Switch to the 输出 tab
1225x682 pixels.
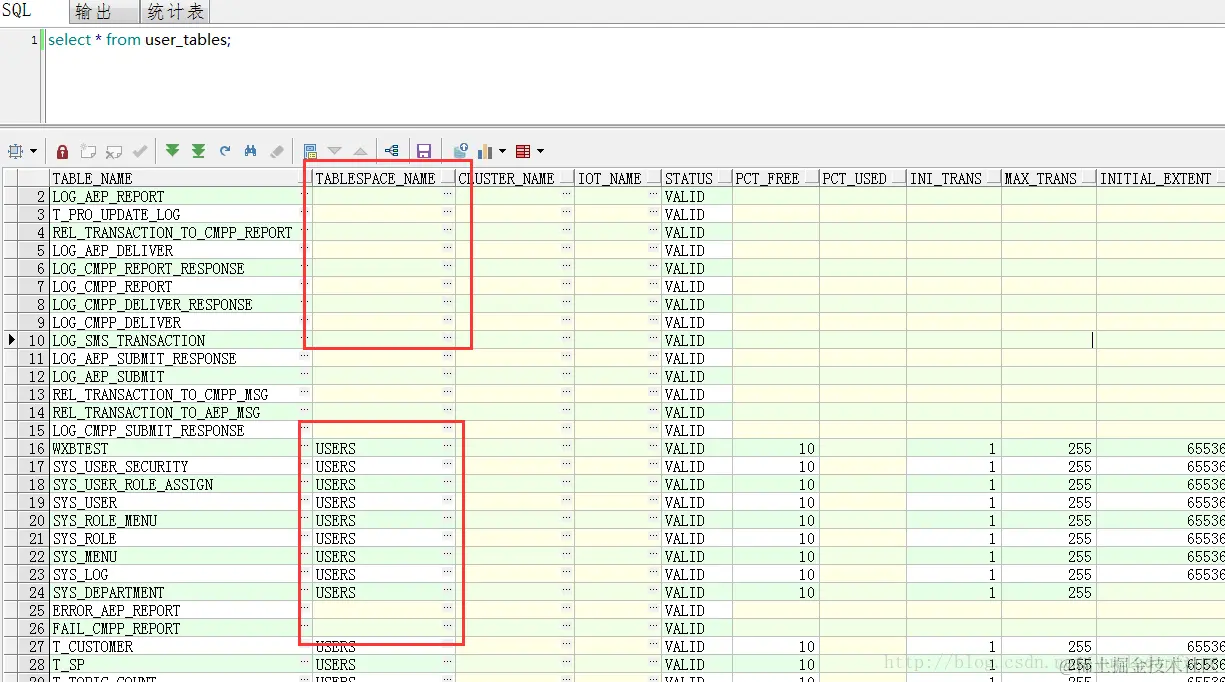(104, 12)
